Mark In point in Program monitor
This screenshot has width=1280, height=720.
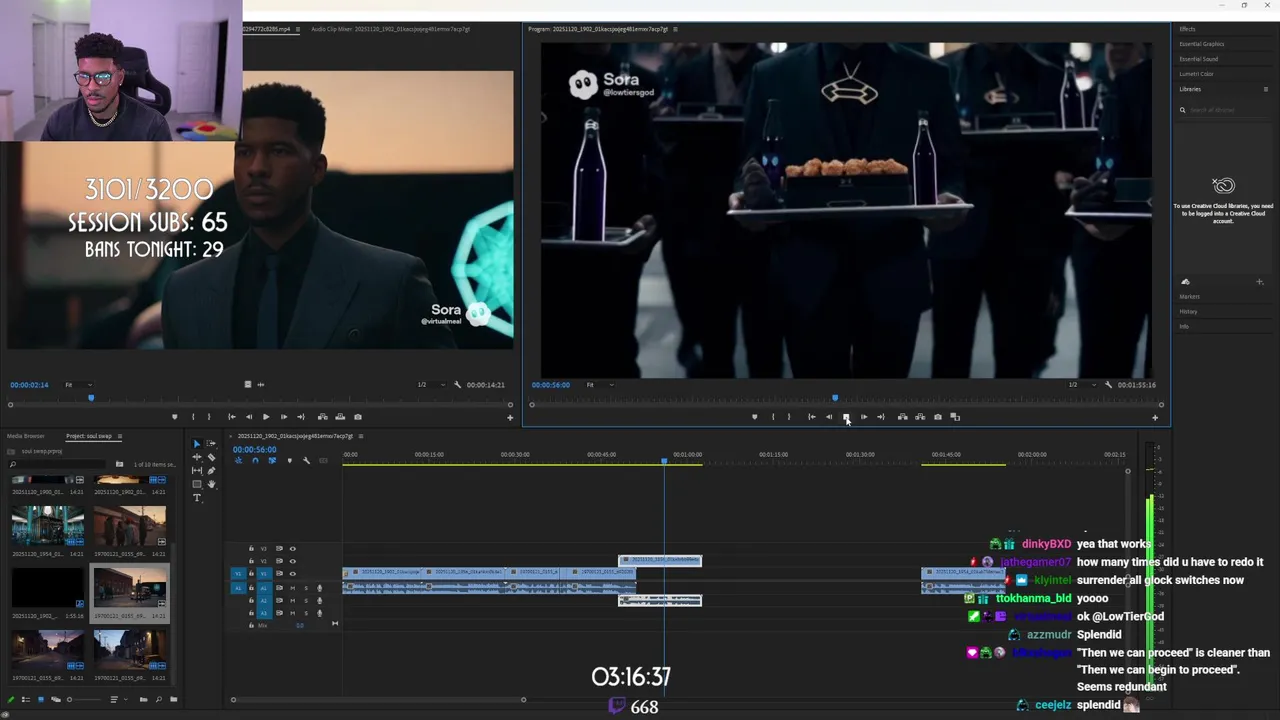[773, 417]
